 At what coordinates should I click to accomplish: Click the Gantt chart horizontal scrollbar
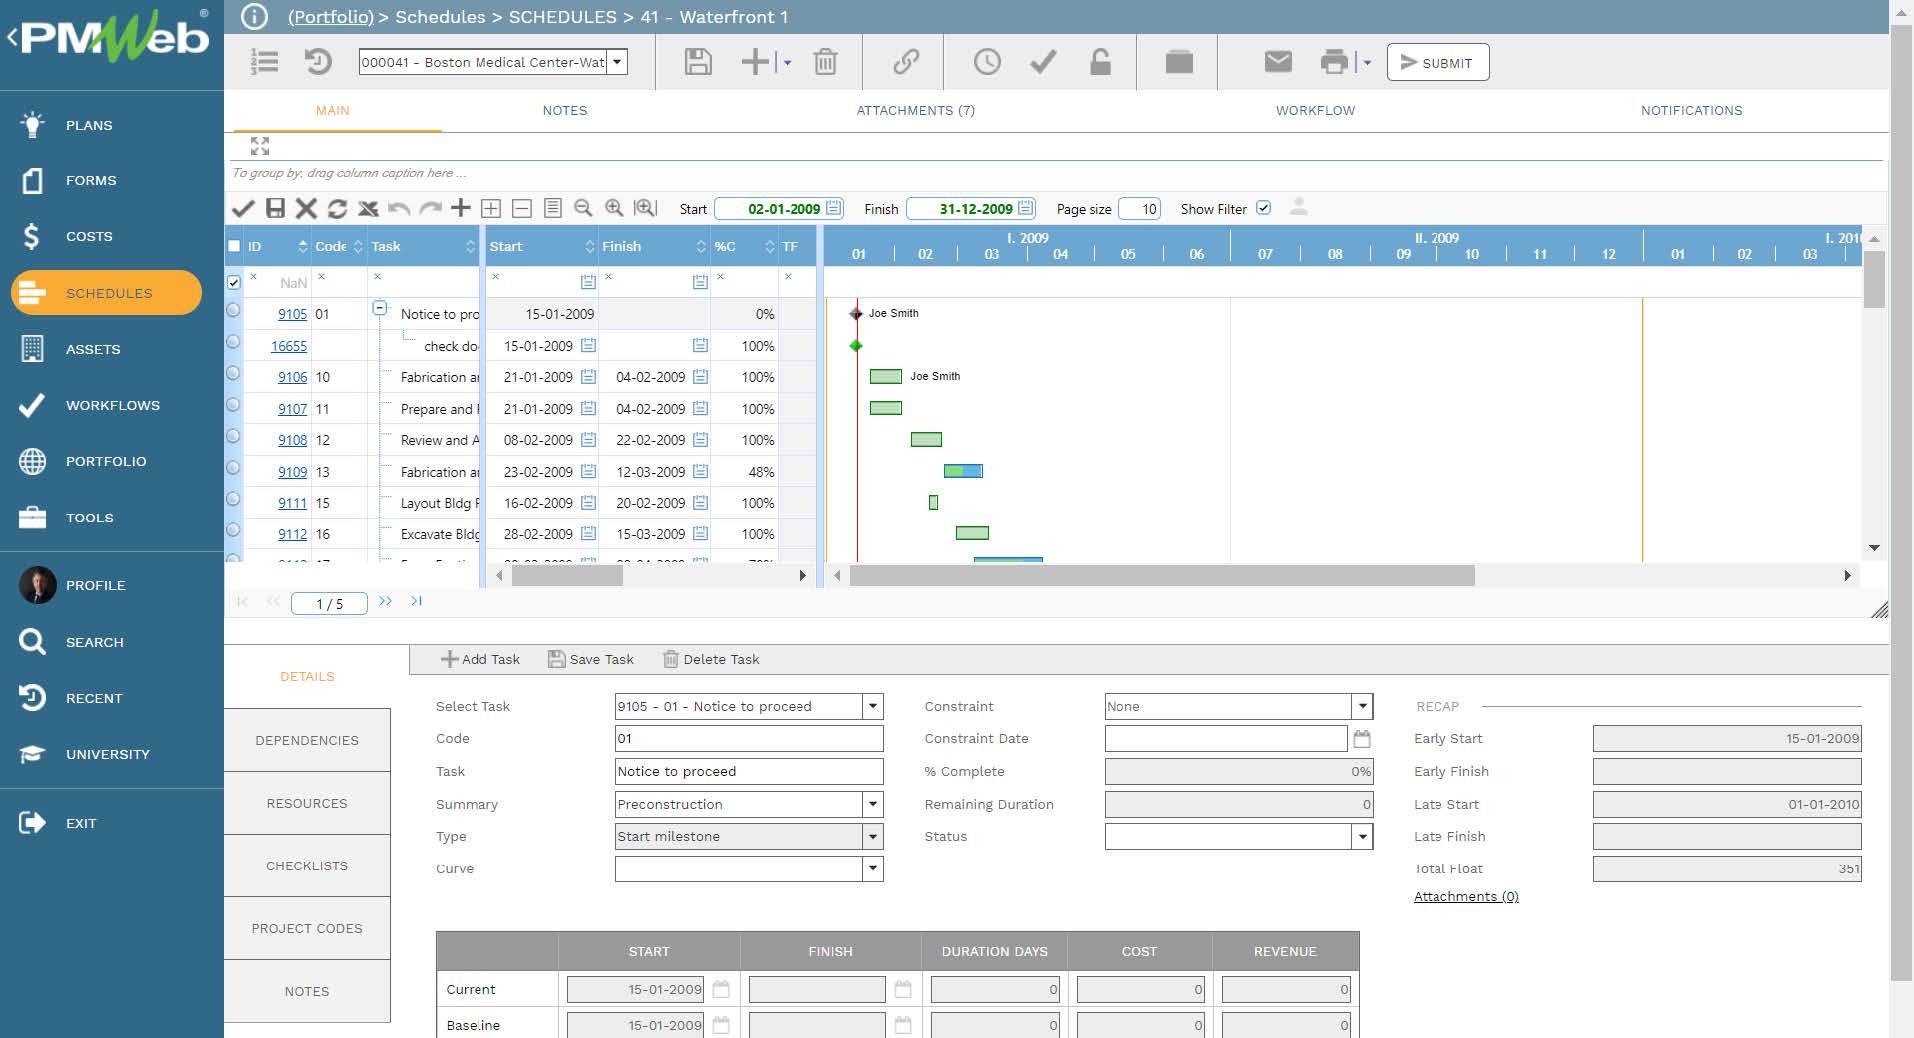pos(1160,575)
